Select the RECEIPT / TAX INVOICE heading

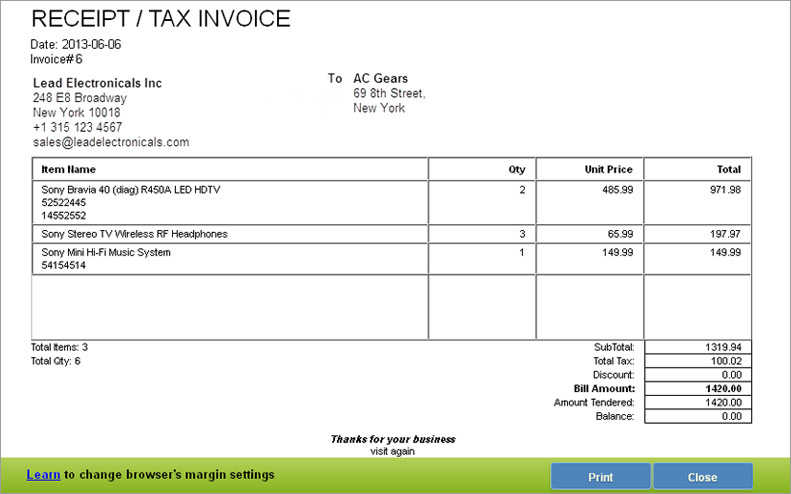tap(160, 19)
